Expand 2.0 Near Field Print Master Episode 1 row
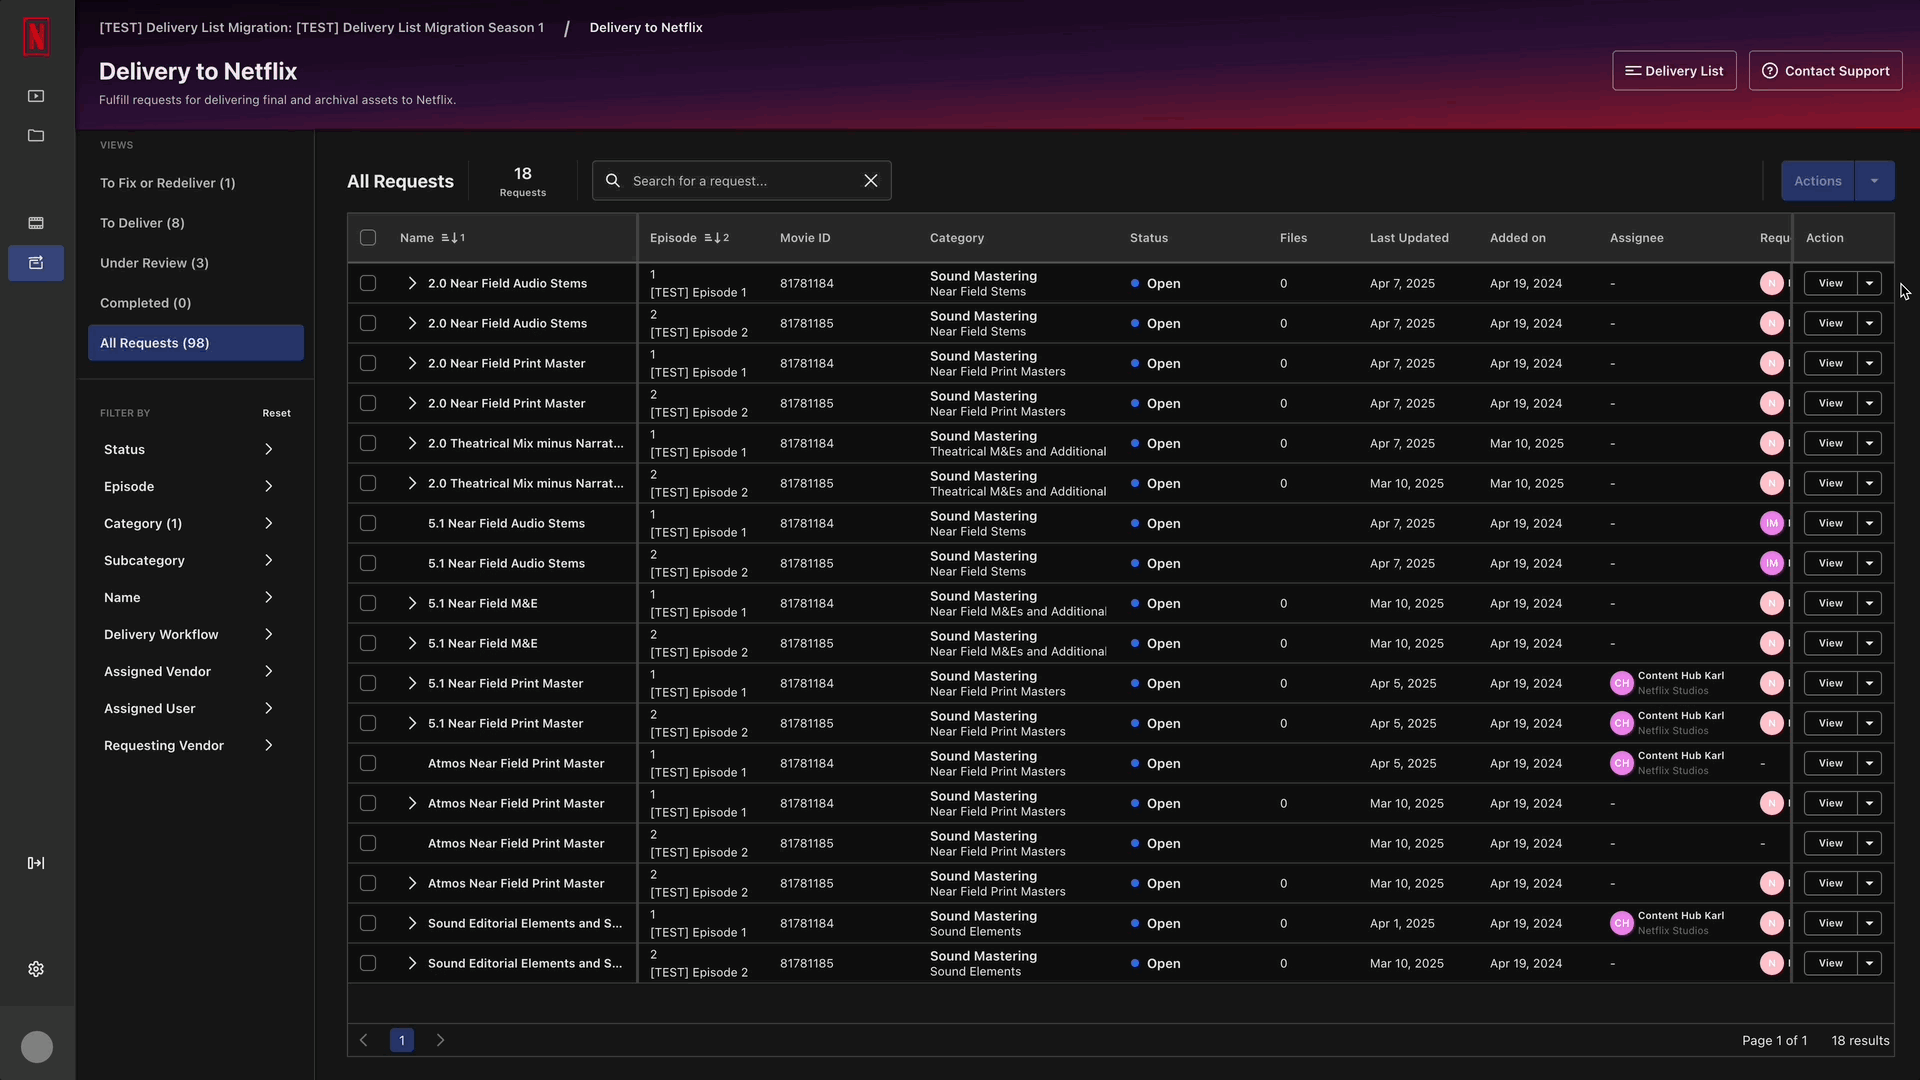Screen dimensions: 1920x1080 pos(412,363)
